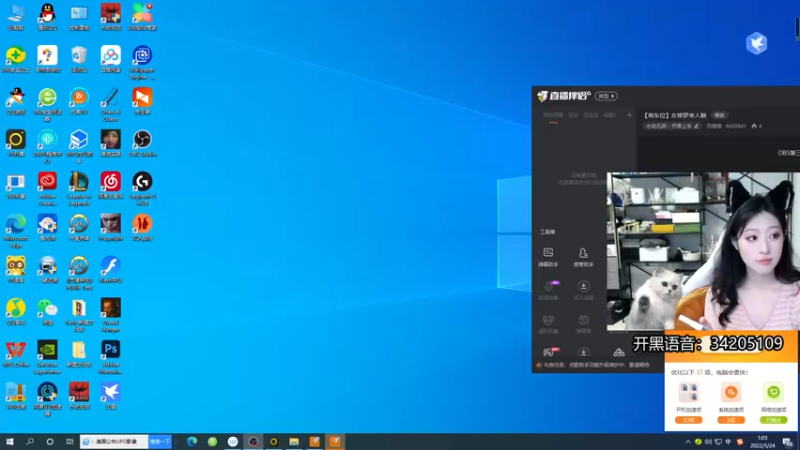Viewport: 800px width, 450px height.
Task: Launch YY camera yellow ring icon
Action: [16, 143]
